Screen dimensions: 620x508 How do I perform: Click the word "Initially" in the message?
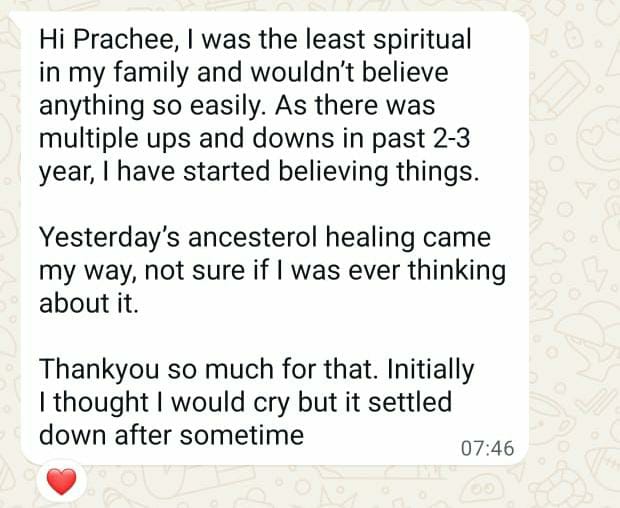pyautogui.click(x=431, y=370)
